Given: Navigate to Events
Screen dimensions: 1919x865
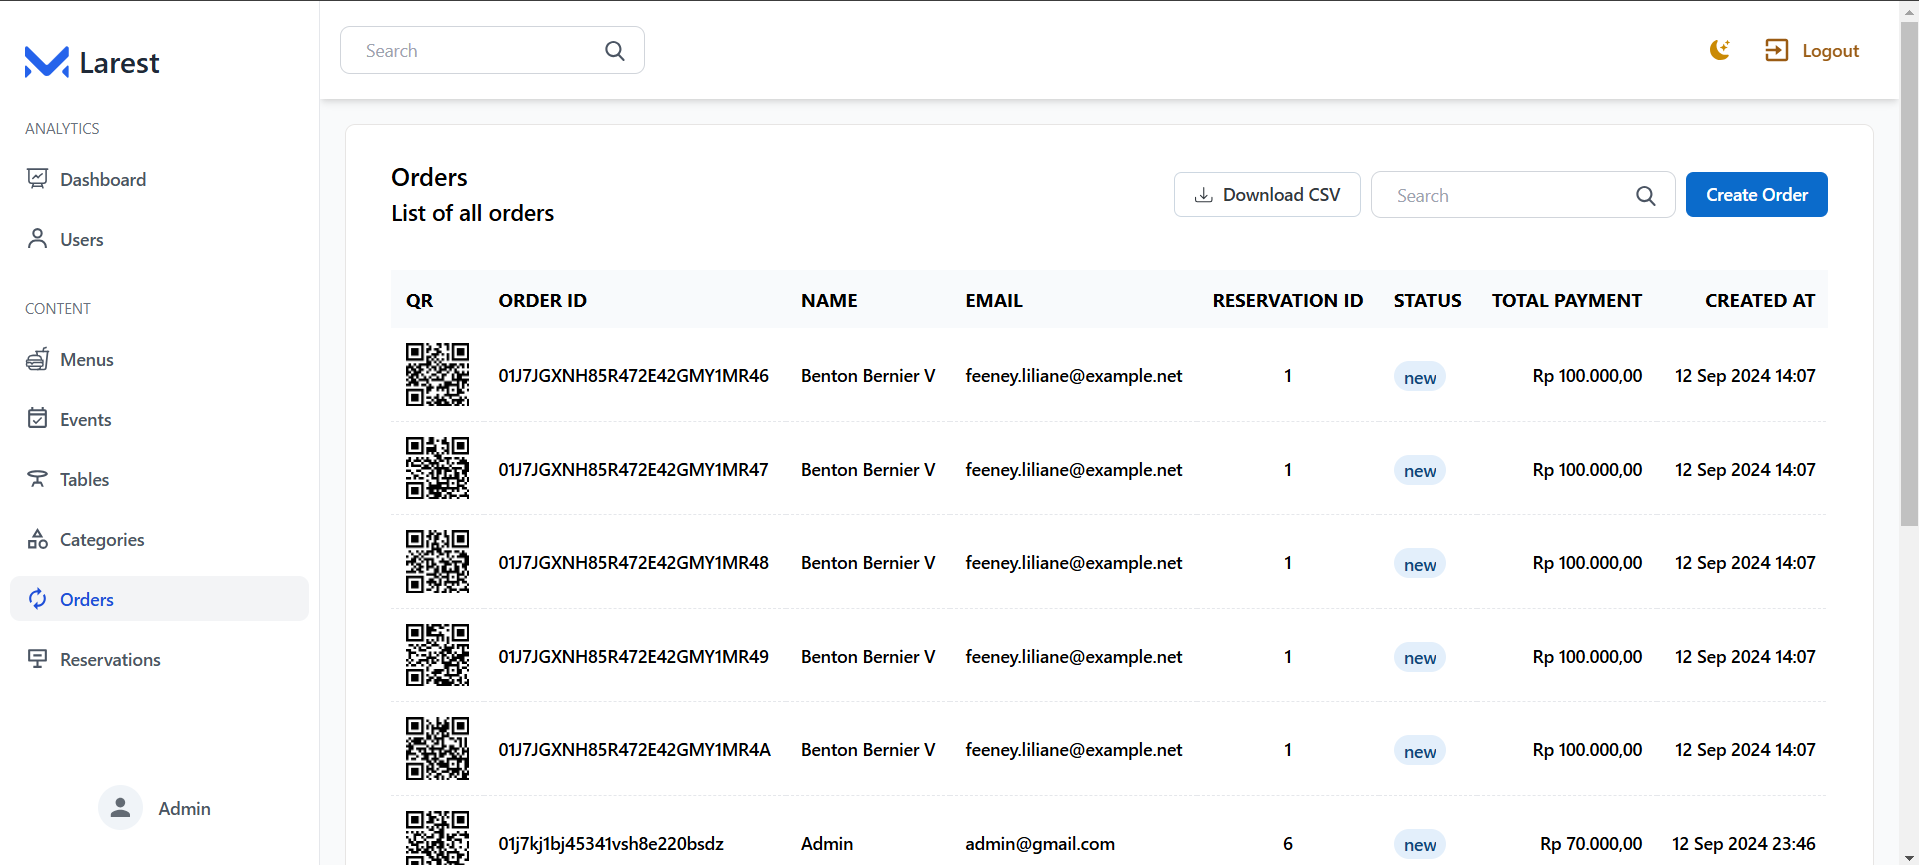Looking at the screenshot, I should pyautogui.click(x=85, y=420).
